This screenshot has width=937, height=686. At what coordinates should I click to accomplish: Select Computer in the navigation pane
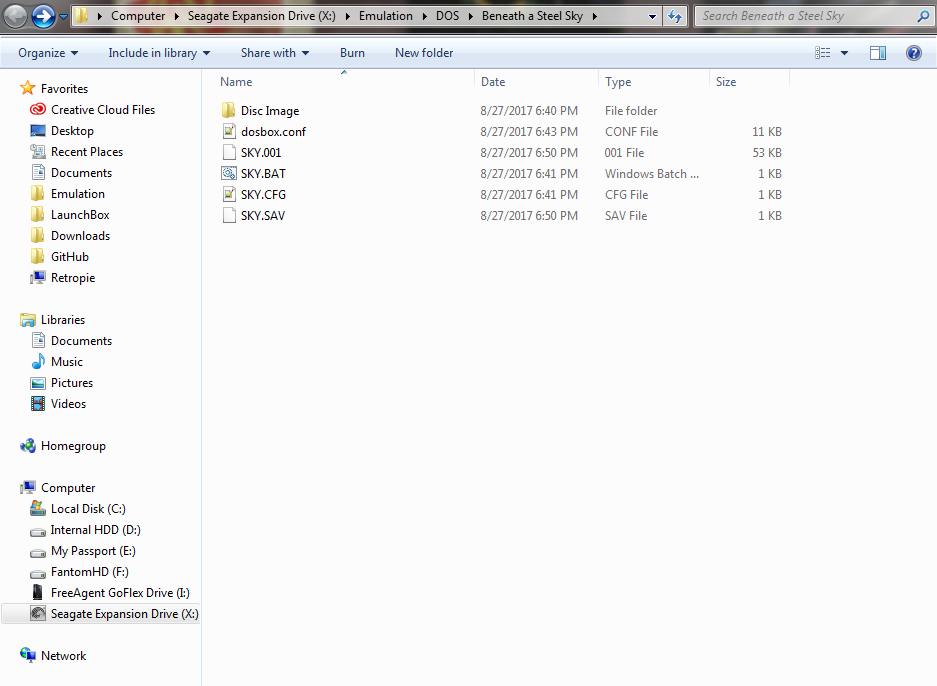pos(68,488)
